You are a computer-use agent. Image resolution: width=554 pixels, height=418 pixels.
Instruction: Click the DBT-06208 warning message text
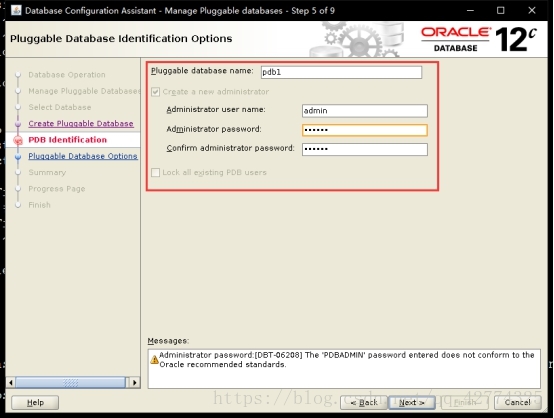pos(346,360)
